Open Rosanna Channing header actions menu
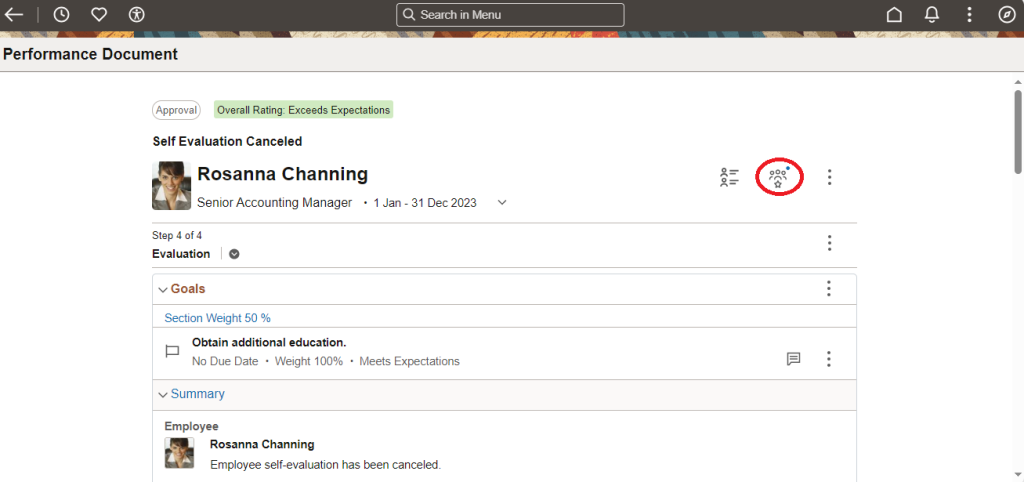 [829, 178]
